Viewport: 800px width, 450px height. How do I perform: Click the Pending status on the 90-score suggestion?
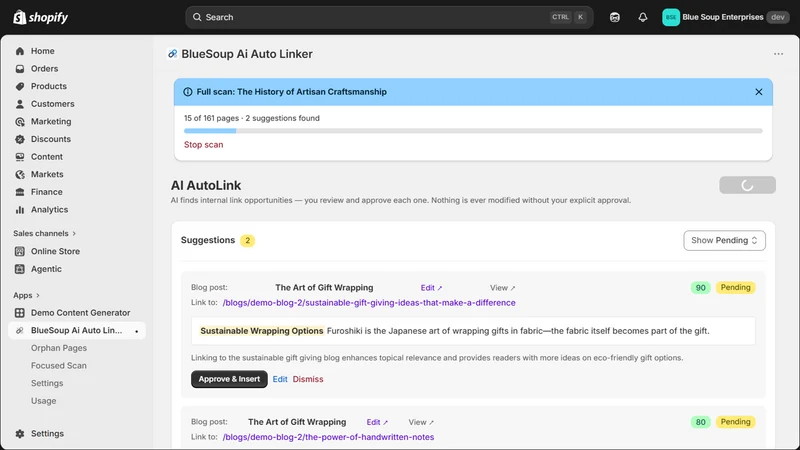pyautogui.click(x=735, y=288)
